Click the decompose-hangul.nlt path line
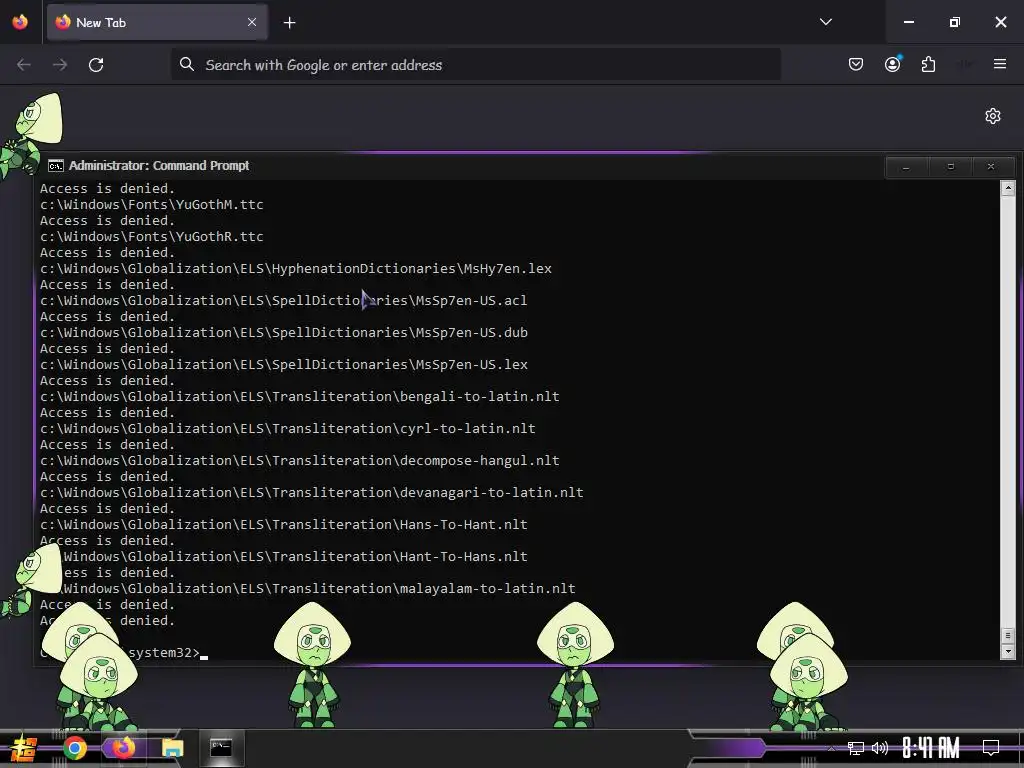 coord(300,460)
